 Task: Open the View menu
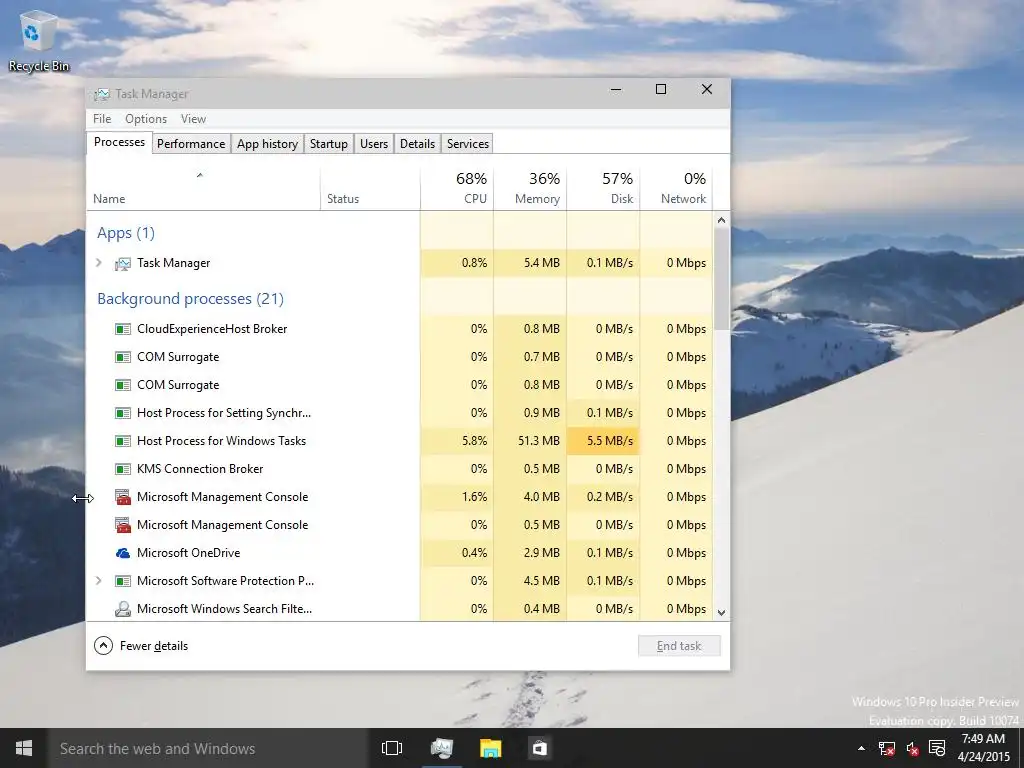pyautogui.click(x=193, y=119)
